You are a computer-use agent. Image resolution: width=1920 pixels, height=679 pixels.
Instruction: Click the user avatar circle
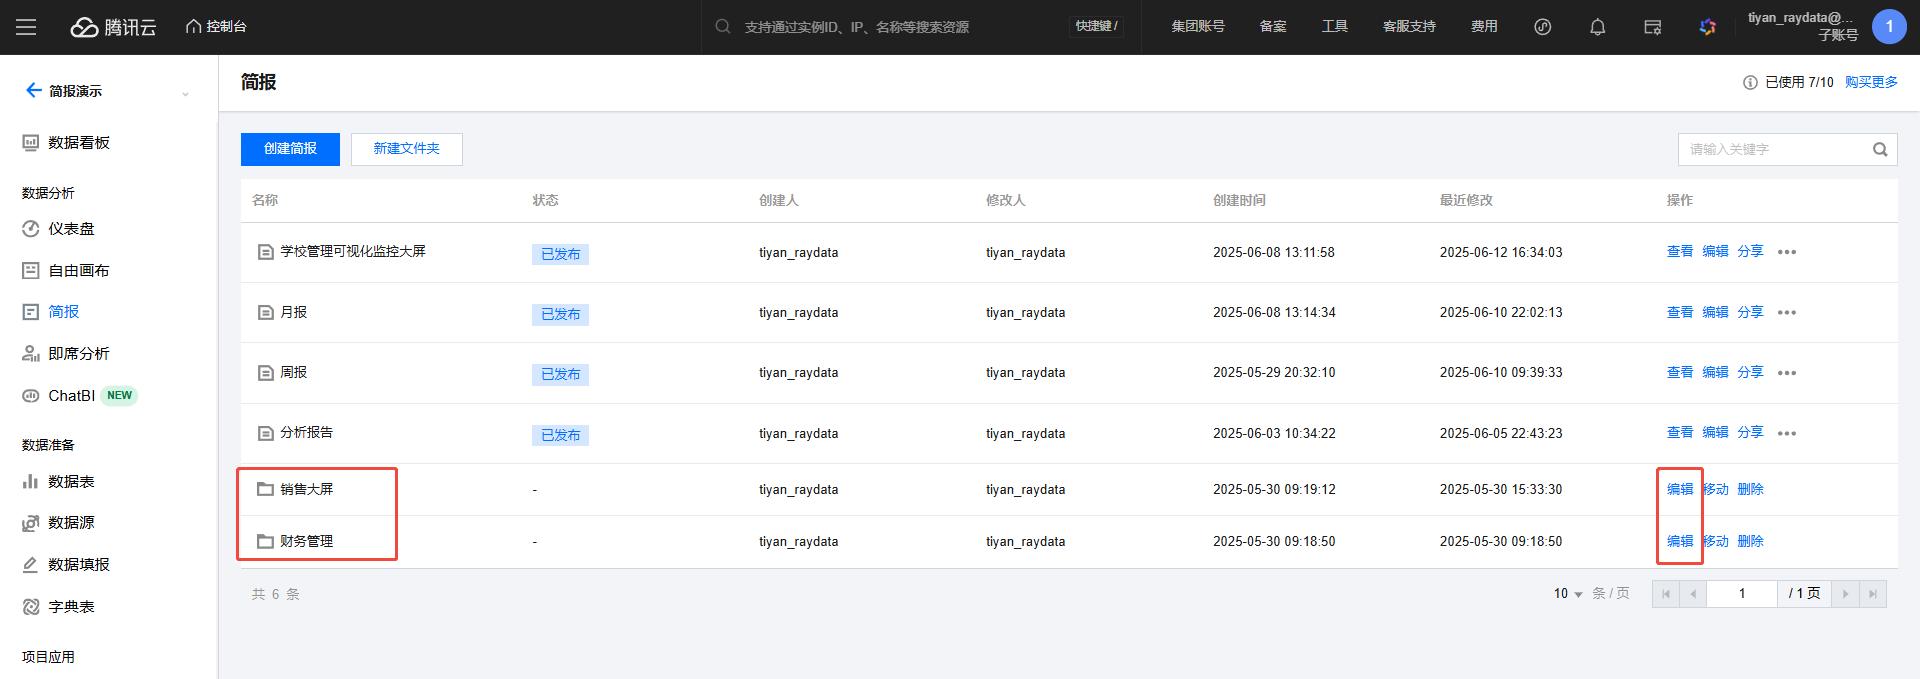(1888, 27)
